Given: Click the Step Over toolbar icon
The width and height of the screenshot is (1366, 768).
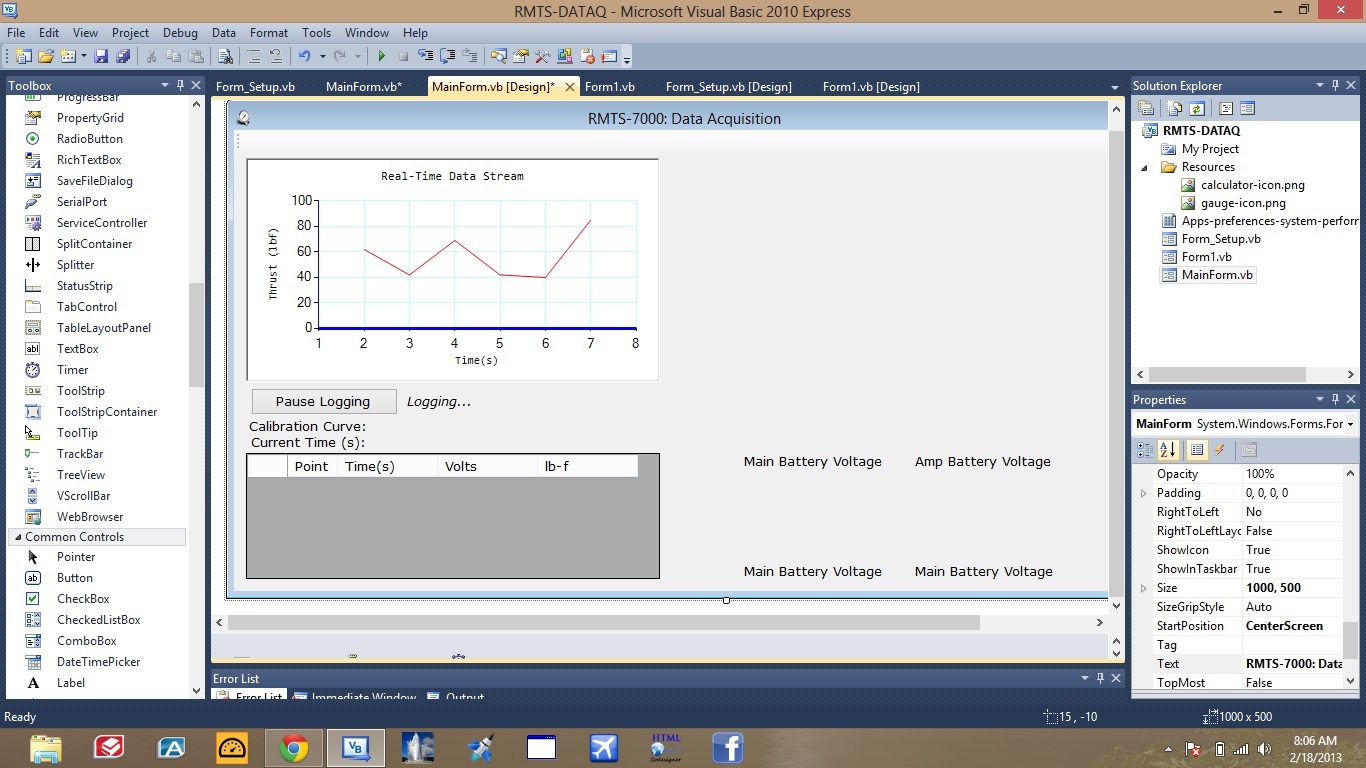Looking at the screenshot, I should (x=447, y=57).
